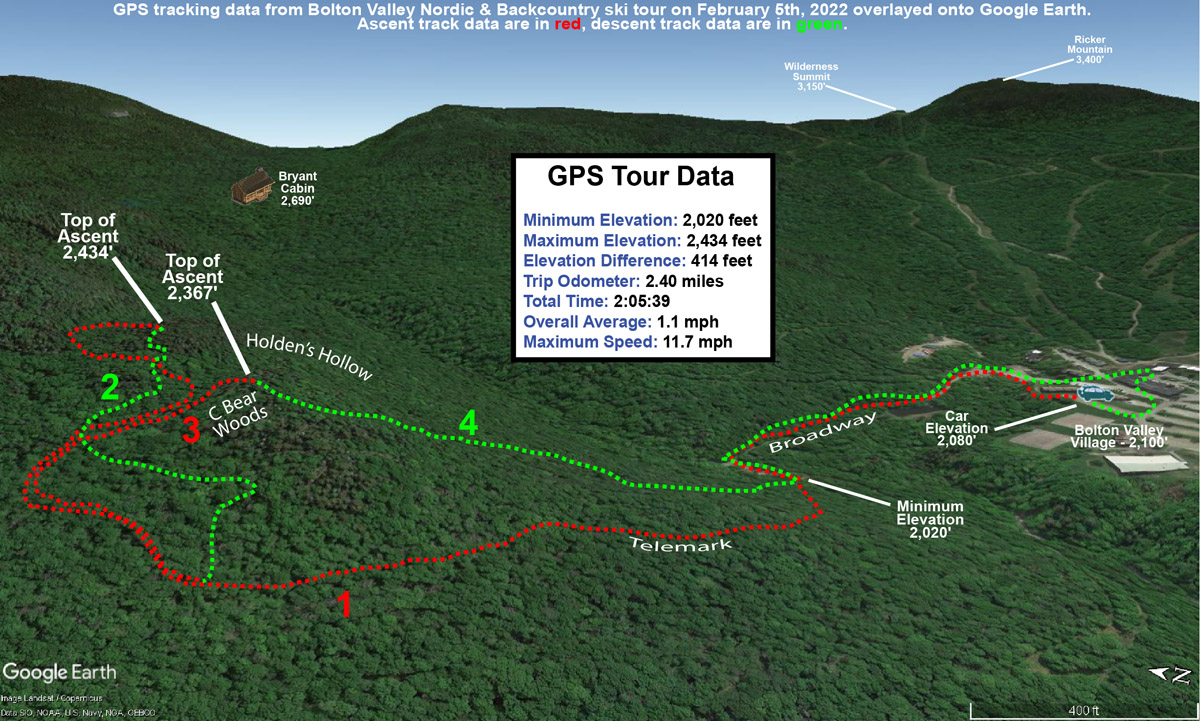The image size is (1200, 721).
Task: Click the Google Earth logo
Action: coord(60,672)
